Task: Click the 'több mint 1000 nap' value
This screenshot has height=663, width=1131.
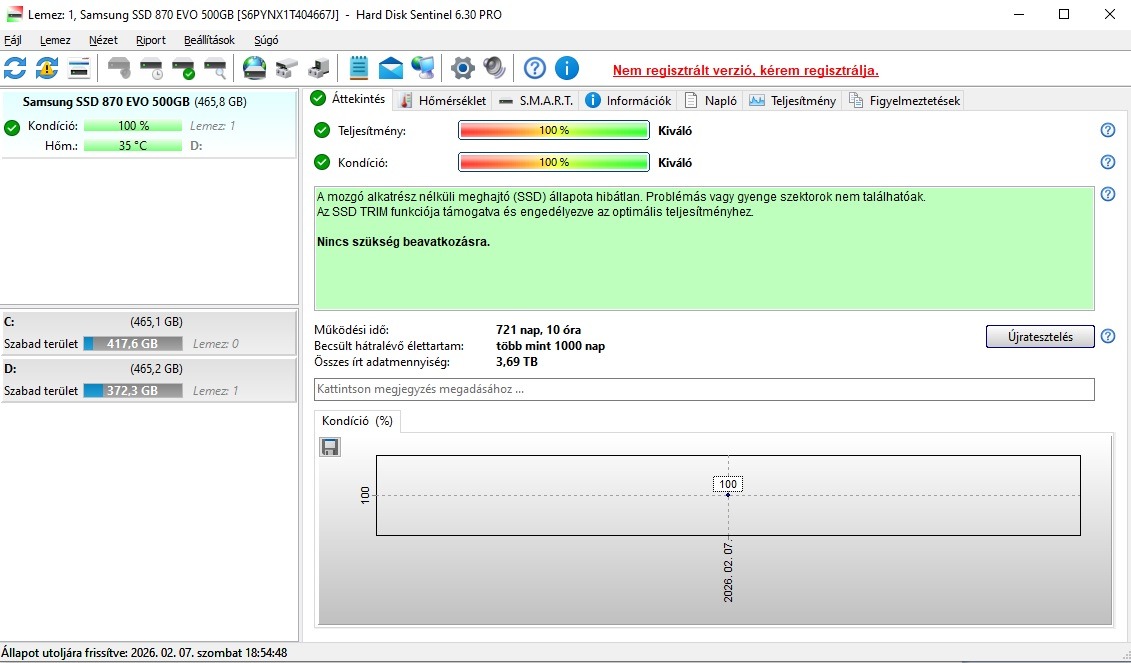Action: 550,346
